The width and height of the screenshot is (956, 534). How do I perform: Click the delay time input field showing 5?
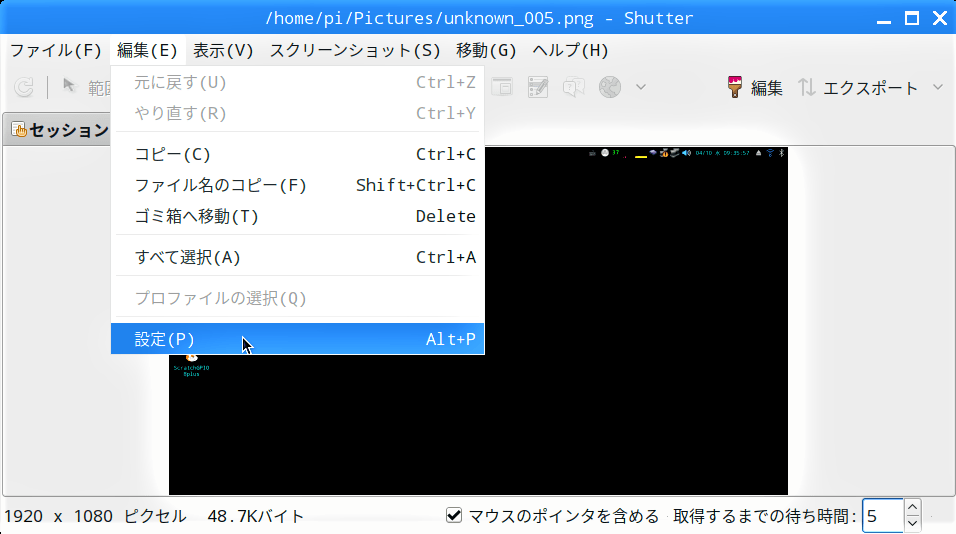pos(883,516)
